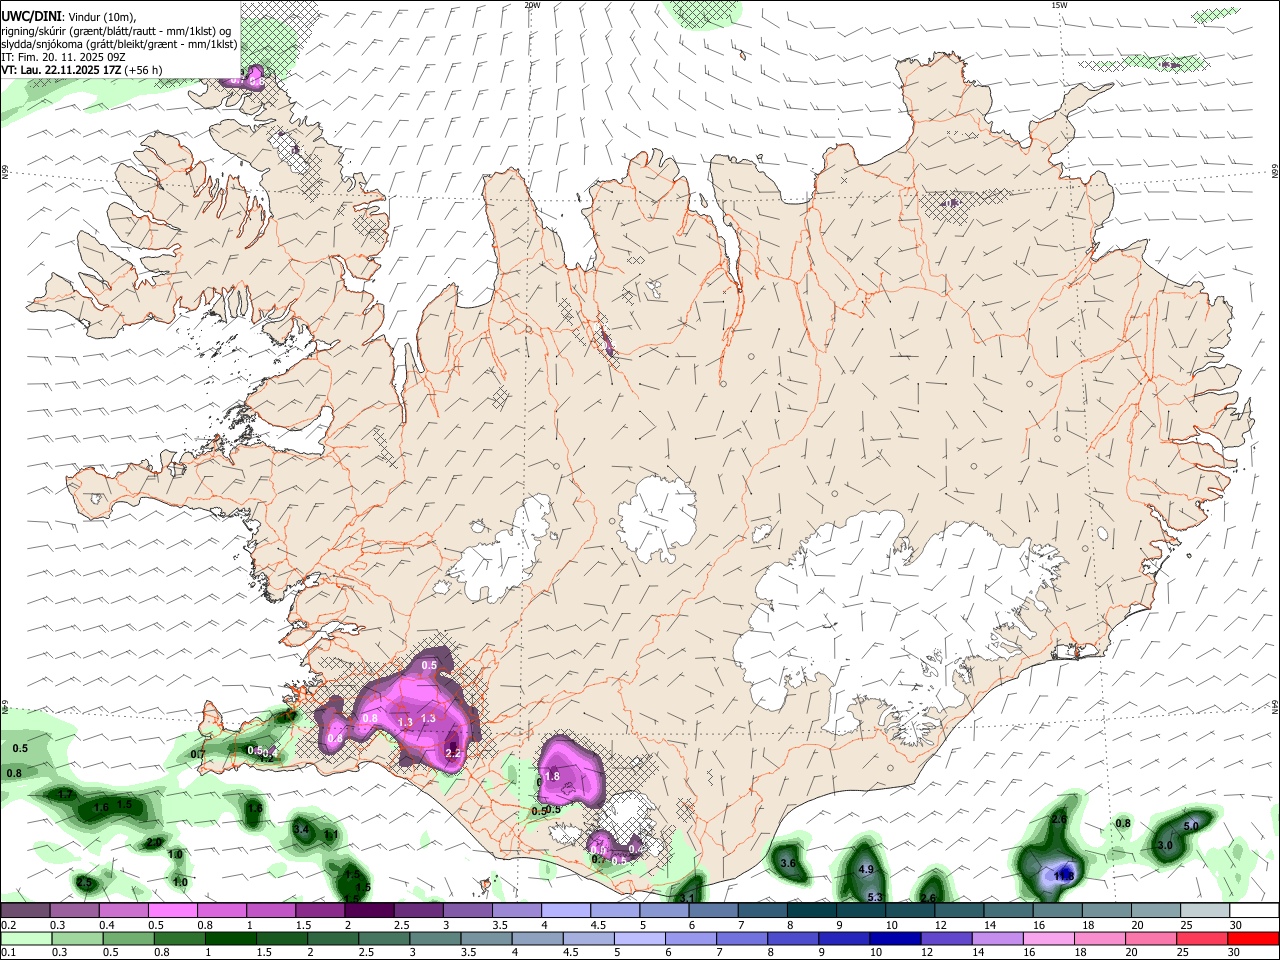The height and width of the screenshot is (960, 1280).
Task: Click the 1.7 rain value near the left edge
Action: click(66, 794)
